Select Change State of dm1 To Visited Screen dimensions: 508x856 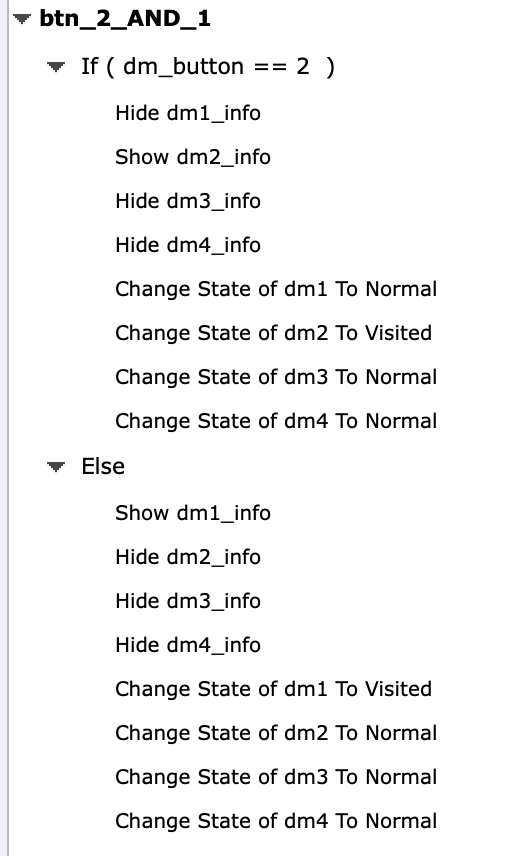point(273,689)
